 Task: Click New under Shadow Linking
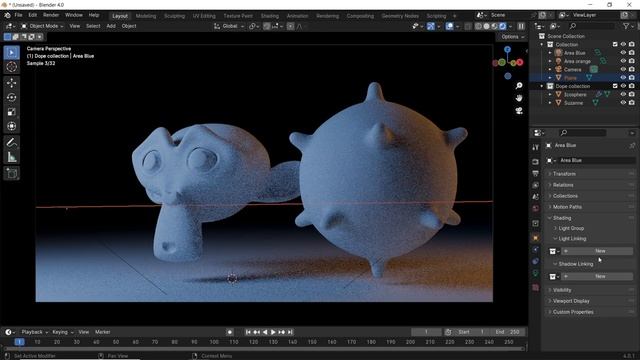pos(598,276)
